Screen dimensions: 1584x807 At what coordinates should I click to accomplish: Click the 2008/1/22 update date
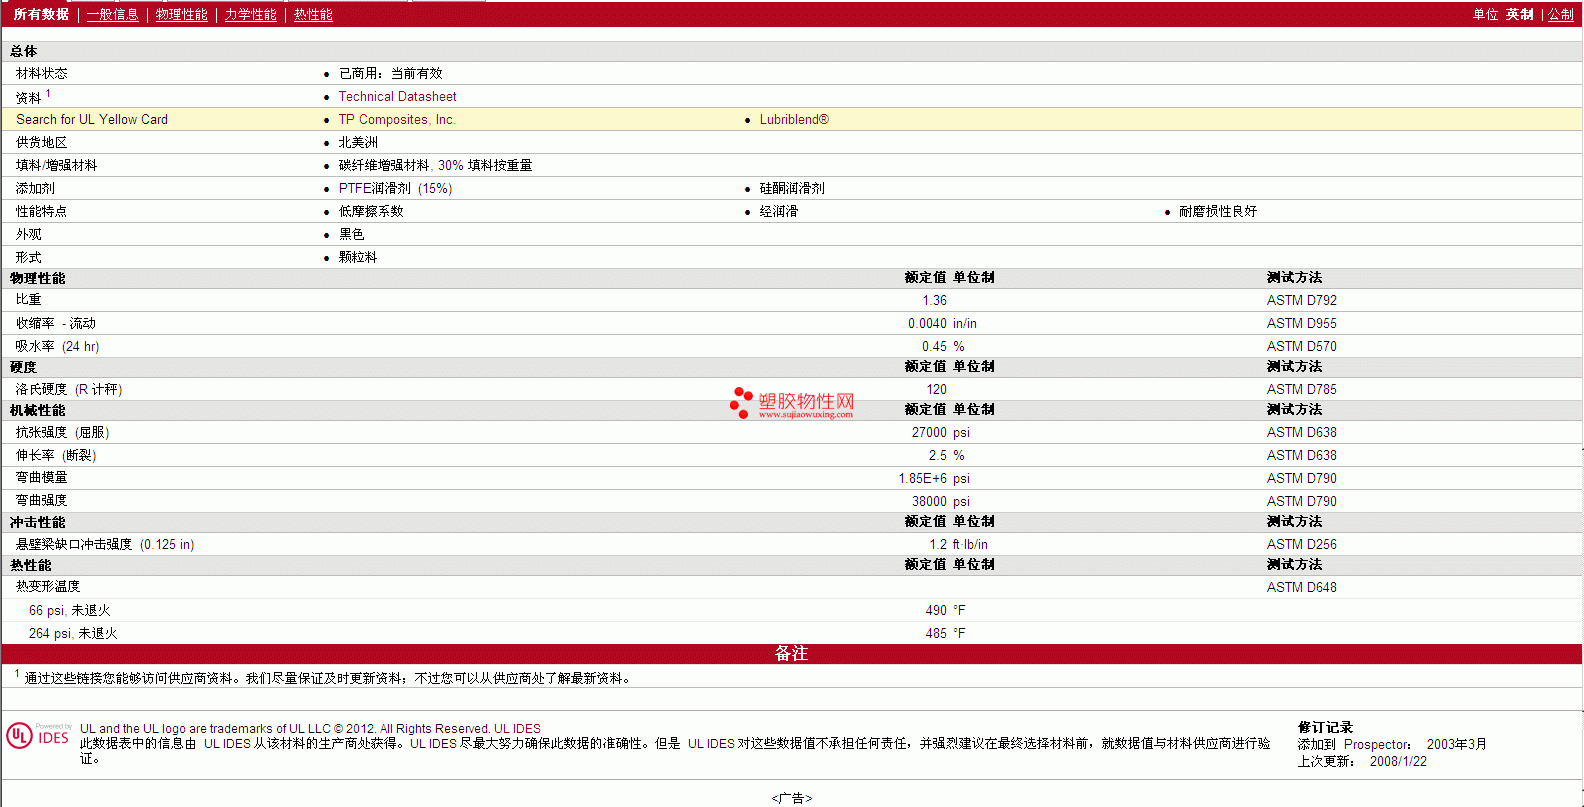pyautogui.click(x=1398, y=761)
